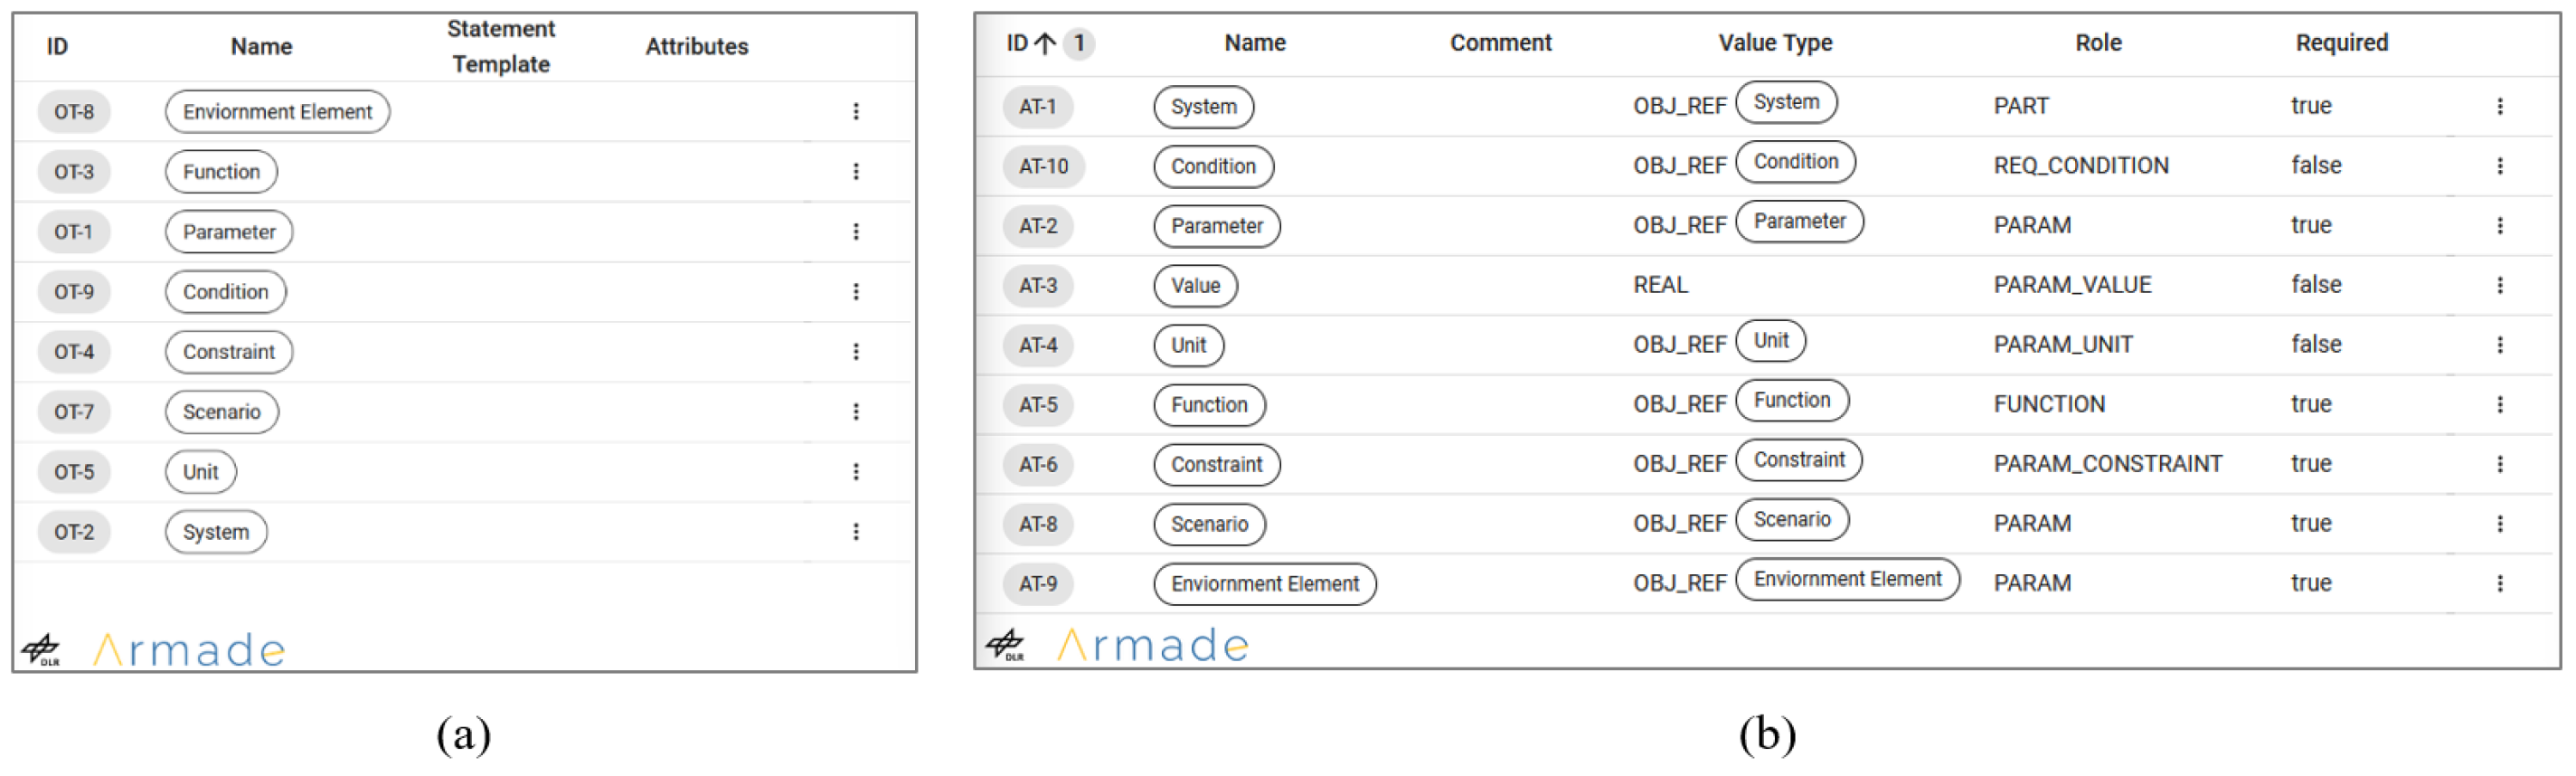This screenshot has height=776, width=2576.
Task: Sort attributes table by Name column header
Action: (1254, 43)
